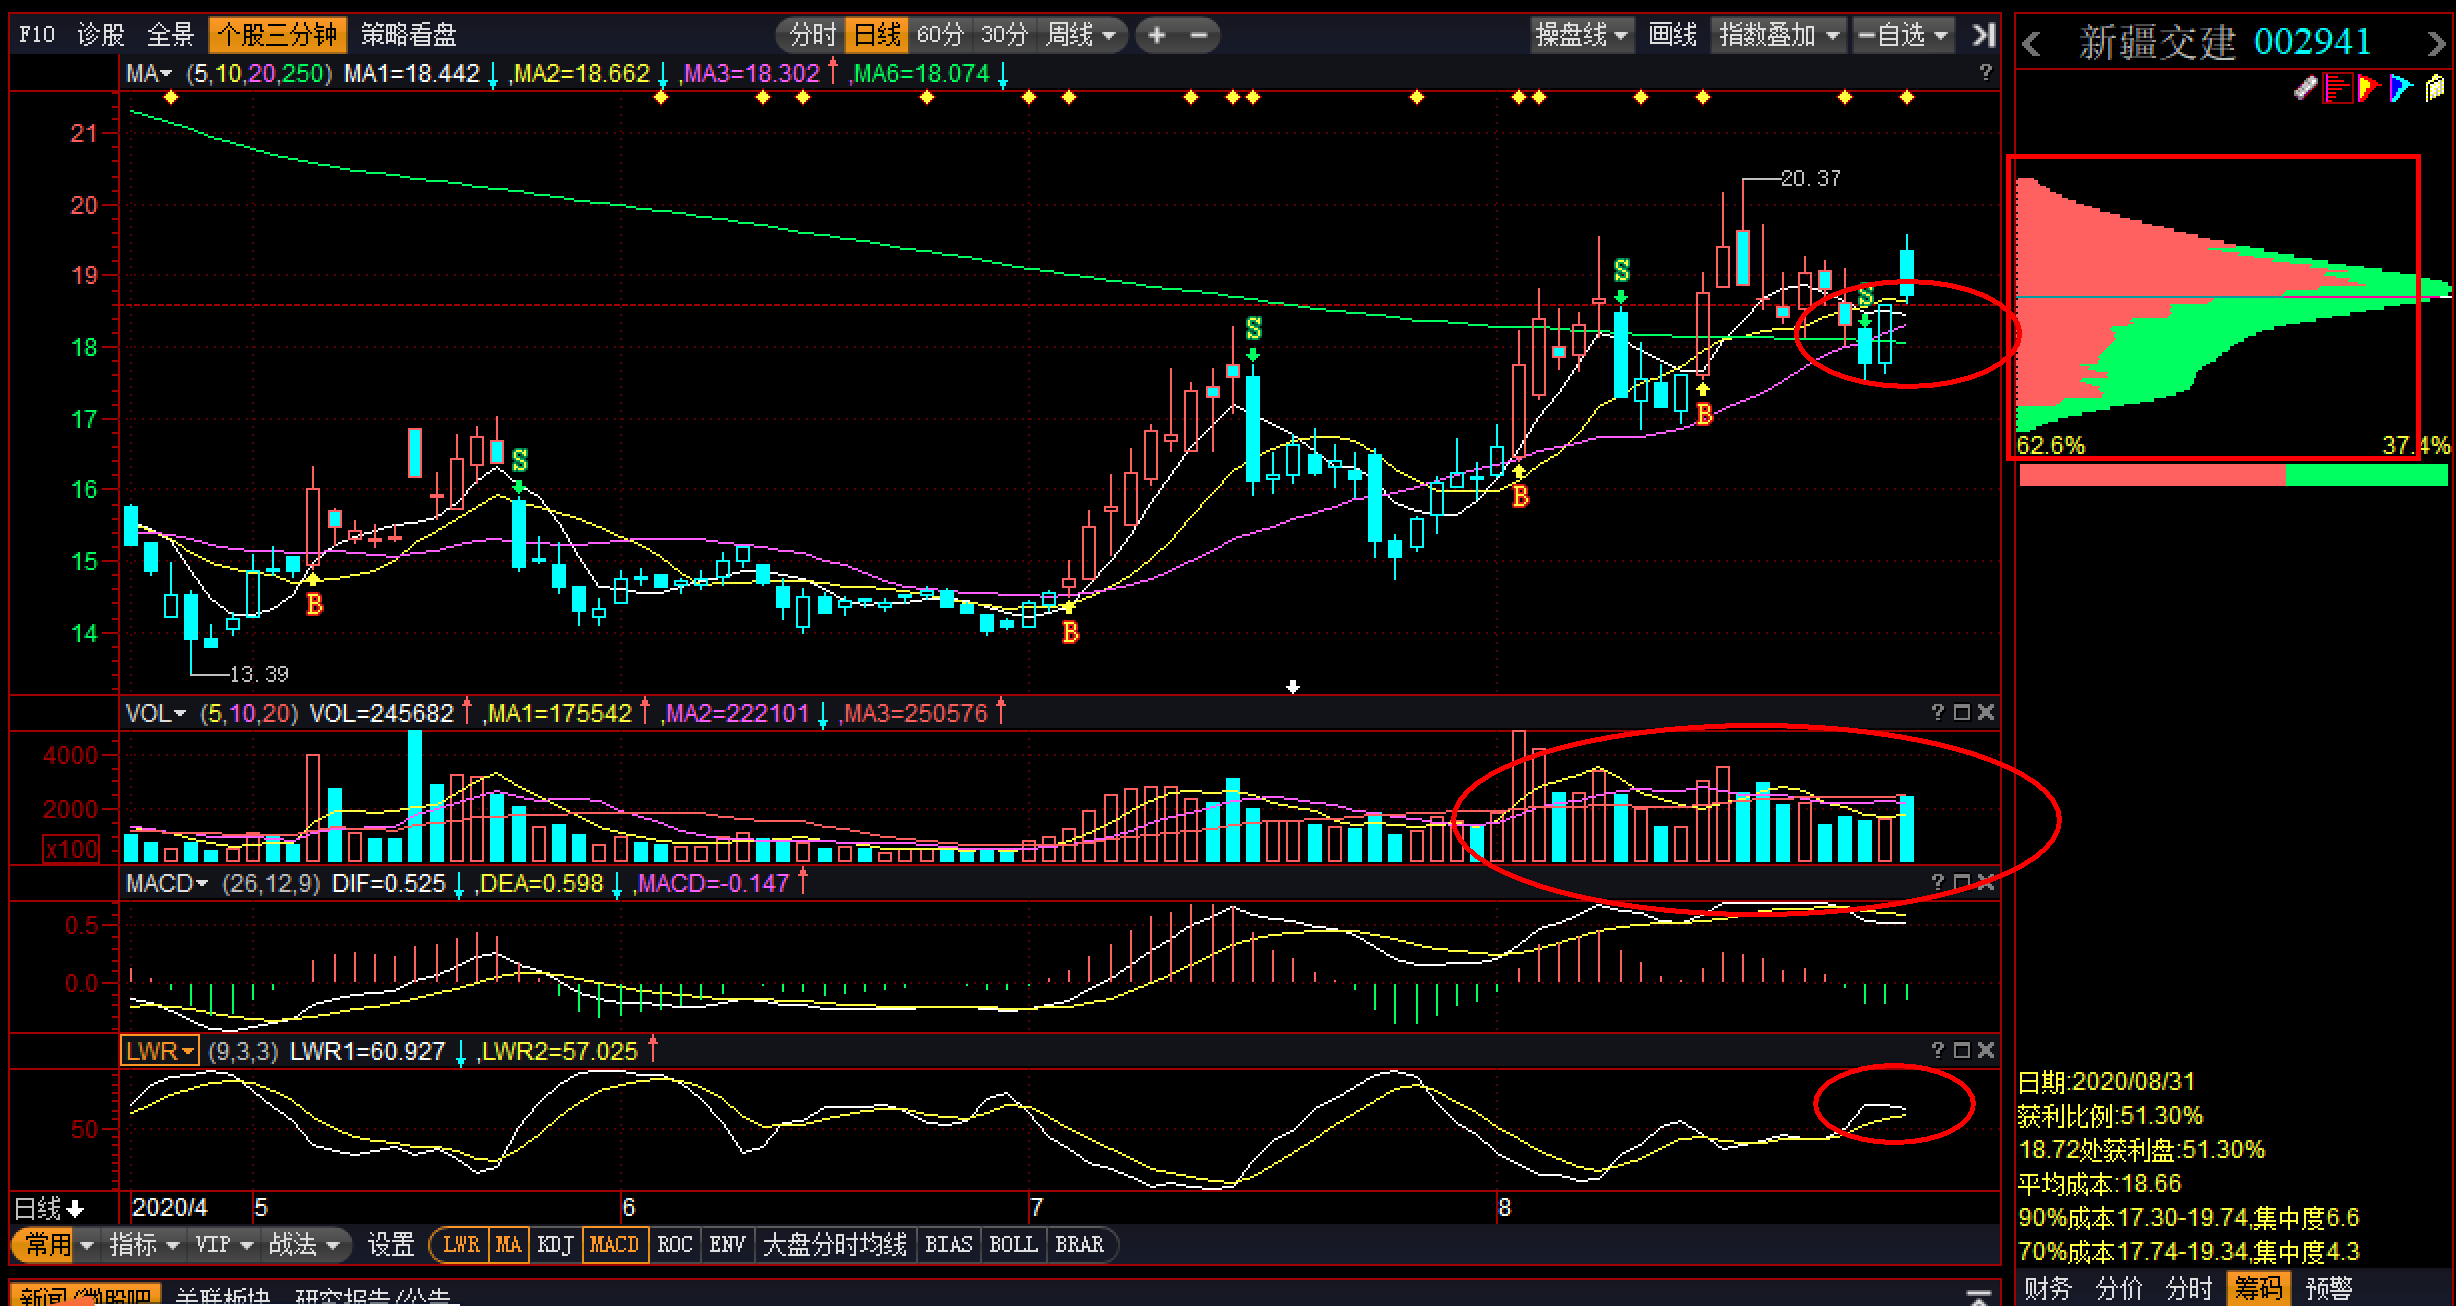This screenshot has width=2456, height=1306.
Task: Open the MA indicator parameter dropdown
Action: 148,73
